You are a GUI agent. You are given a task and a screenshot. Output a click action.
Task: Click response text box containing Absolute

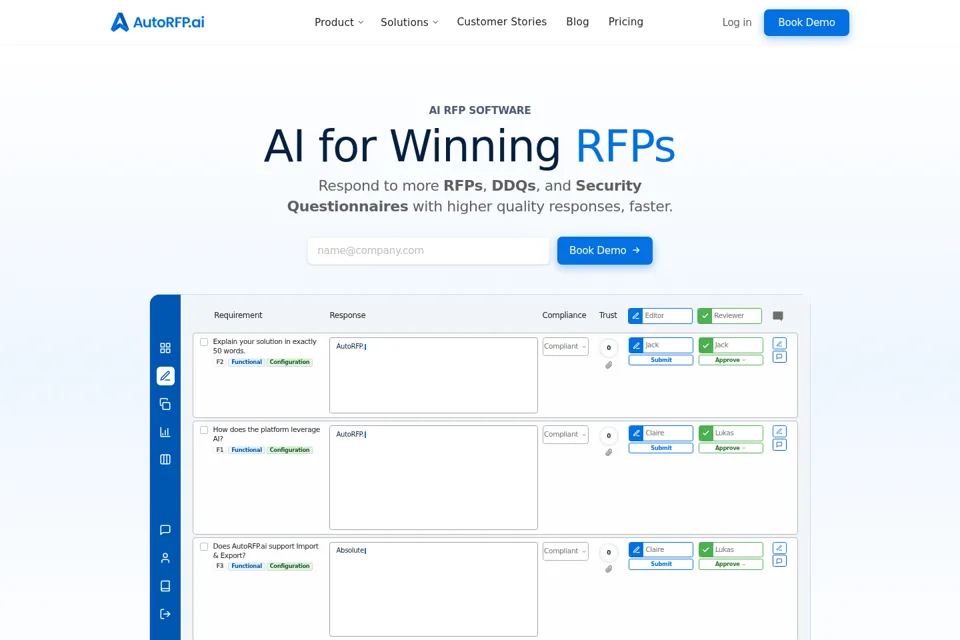coord(433,589)
